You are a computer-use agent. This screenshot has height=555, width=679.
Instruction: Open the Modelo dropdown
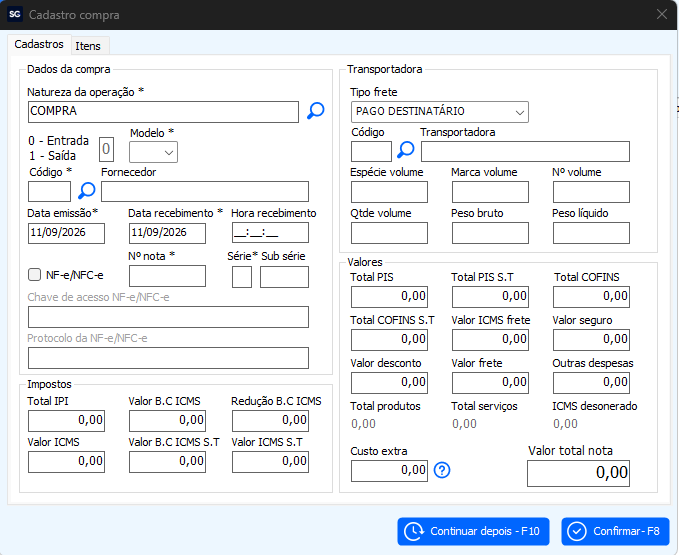pos(153,152)
